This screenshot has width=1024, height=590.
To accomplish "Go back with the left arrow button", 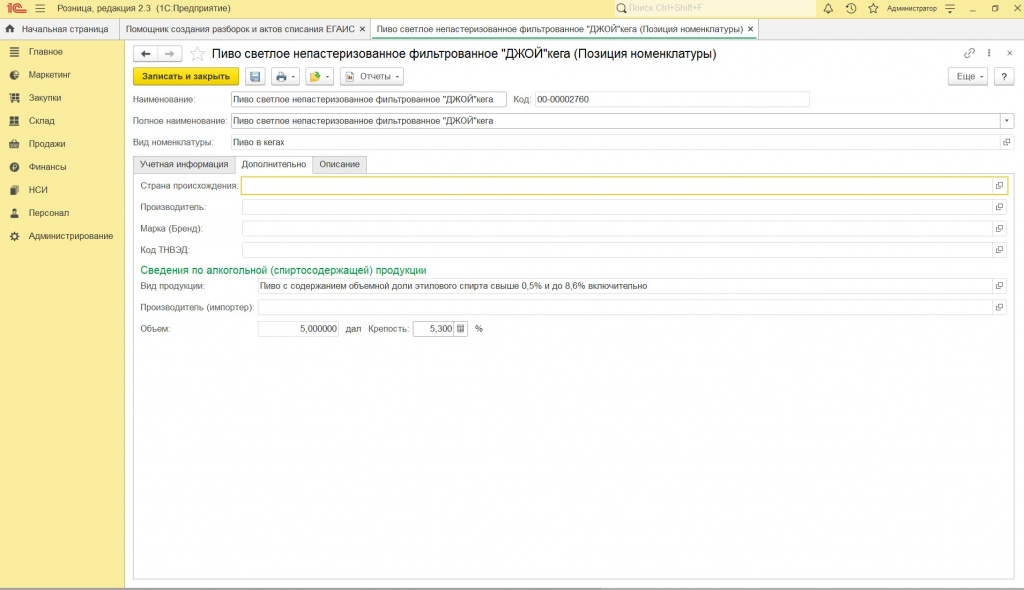I will pos(146,54).
